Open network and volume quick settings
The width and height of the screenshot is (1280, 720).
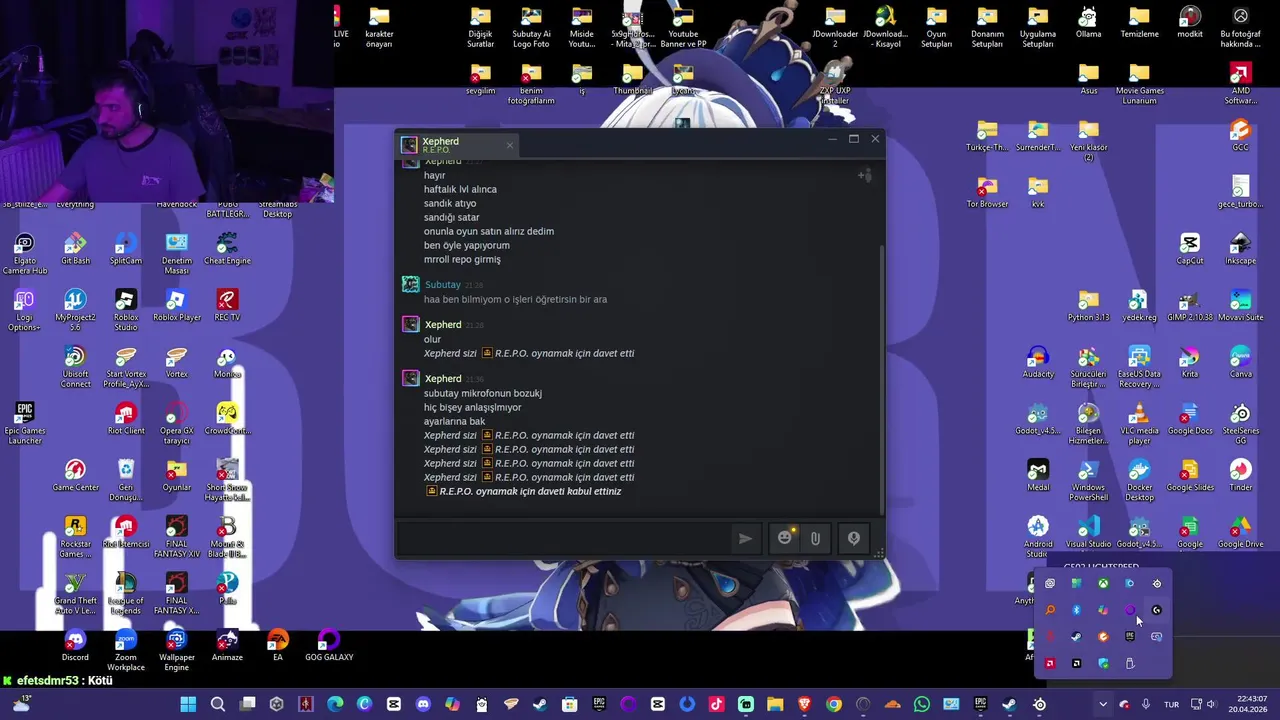[1203, 704]
